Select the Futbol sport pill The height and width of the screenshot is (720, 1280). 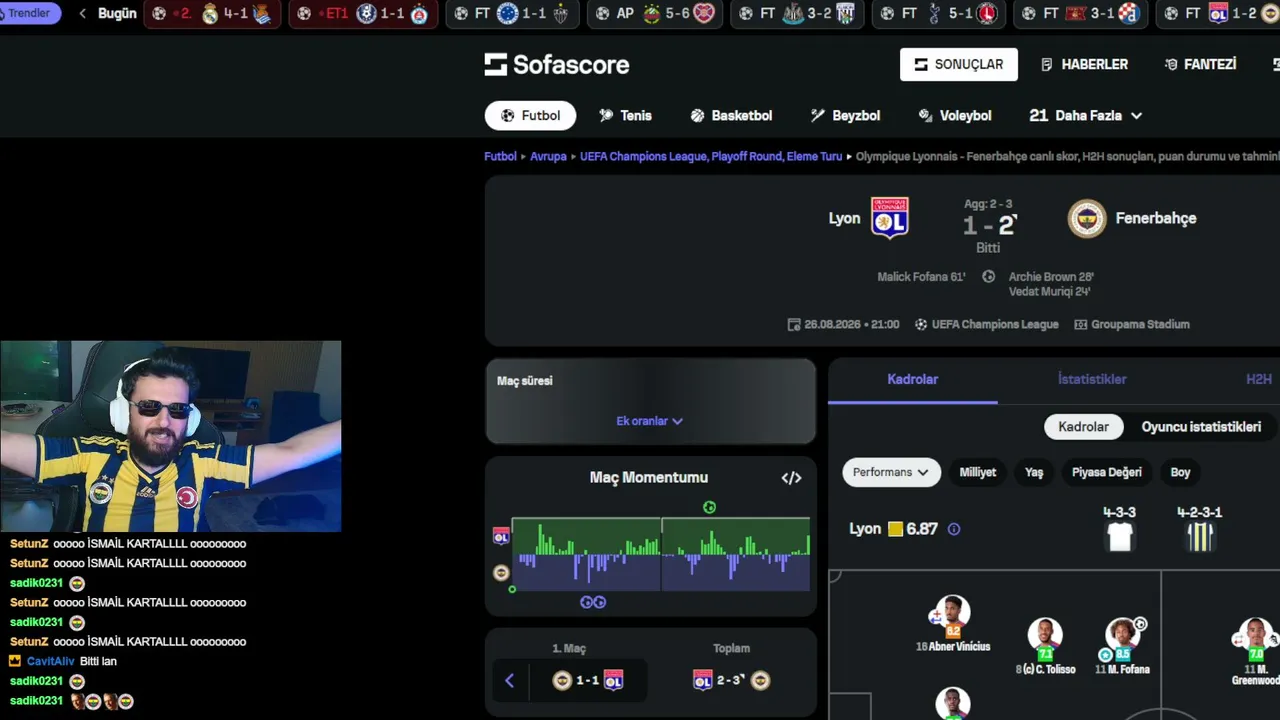[530, 116]
